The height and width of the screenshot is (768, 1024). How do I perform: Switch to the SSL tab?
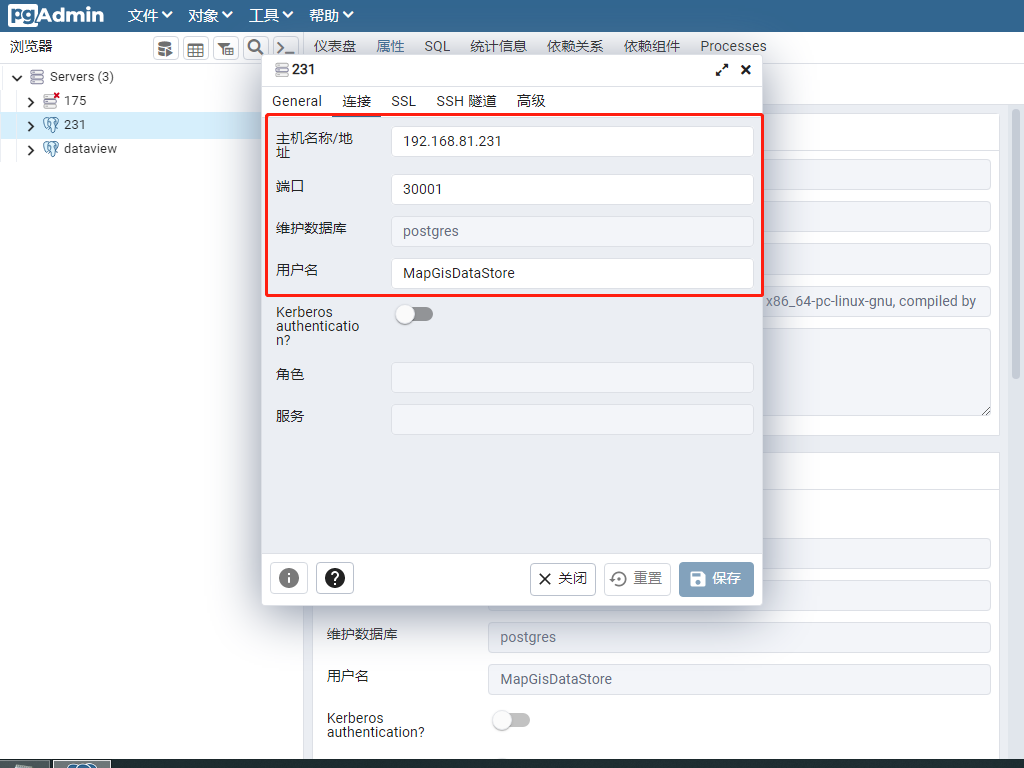[x=404, y=101]
